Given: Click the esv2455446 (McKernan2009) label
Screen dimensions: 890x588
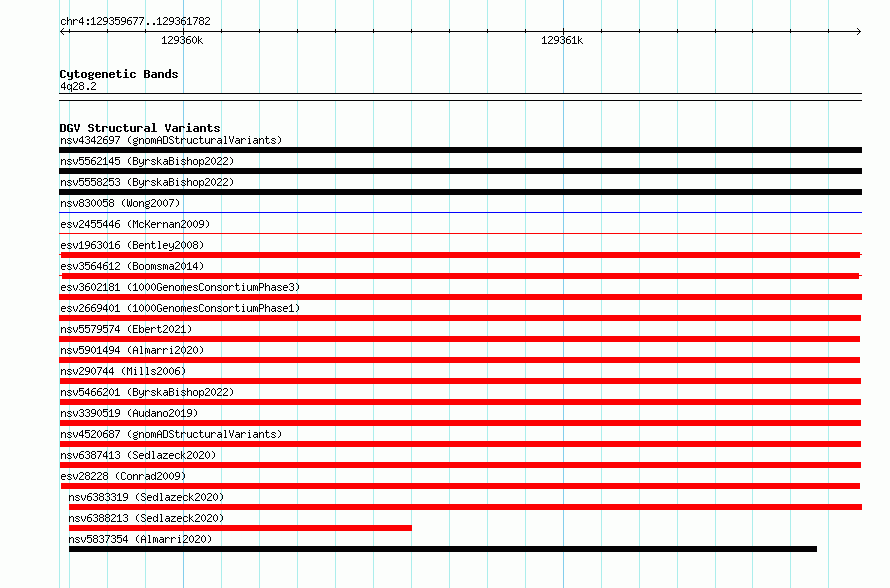Looking at the screenshot, I should pos(135,224).
